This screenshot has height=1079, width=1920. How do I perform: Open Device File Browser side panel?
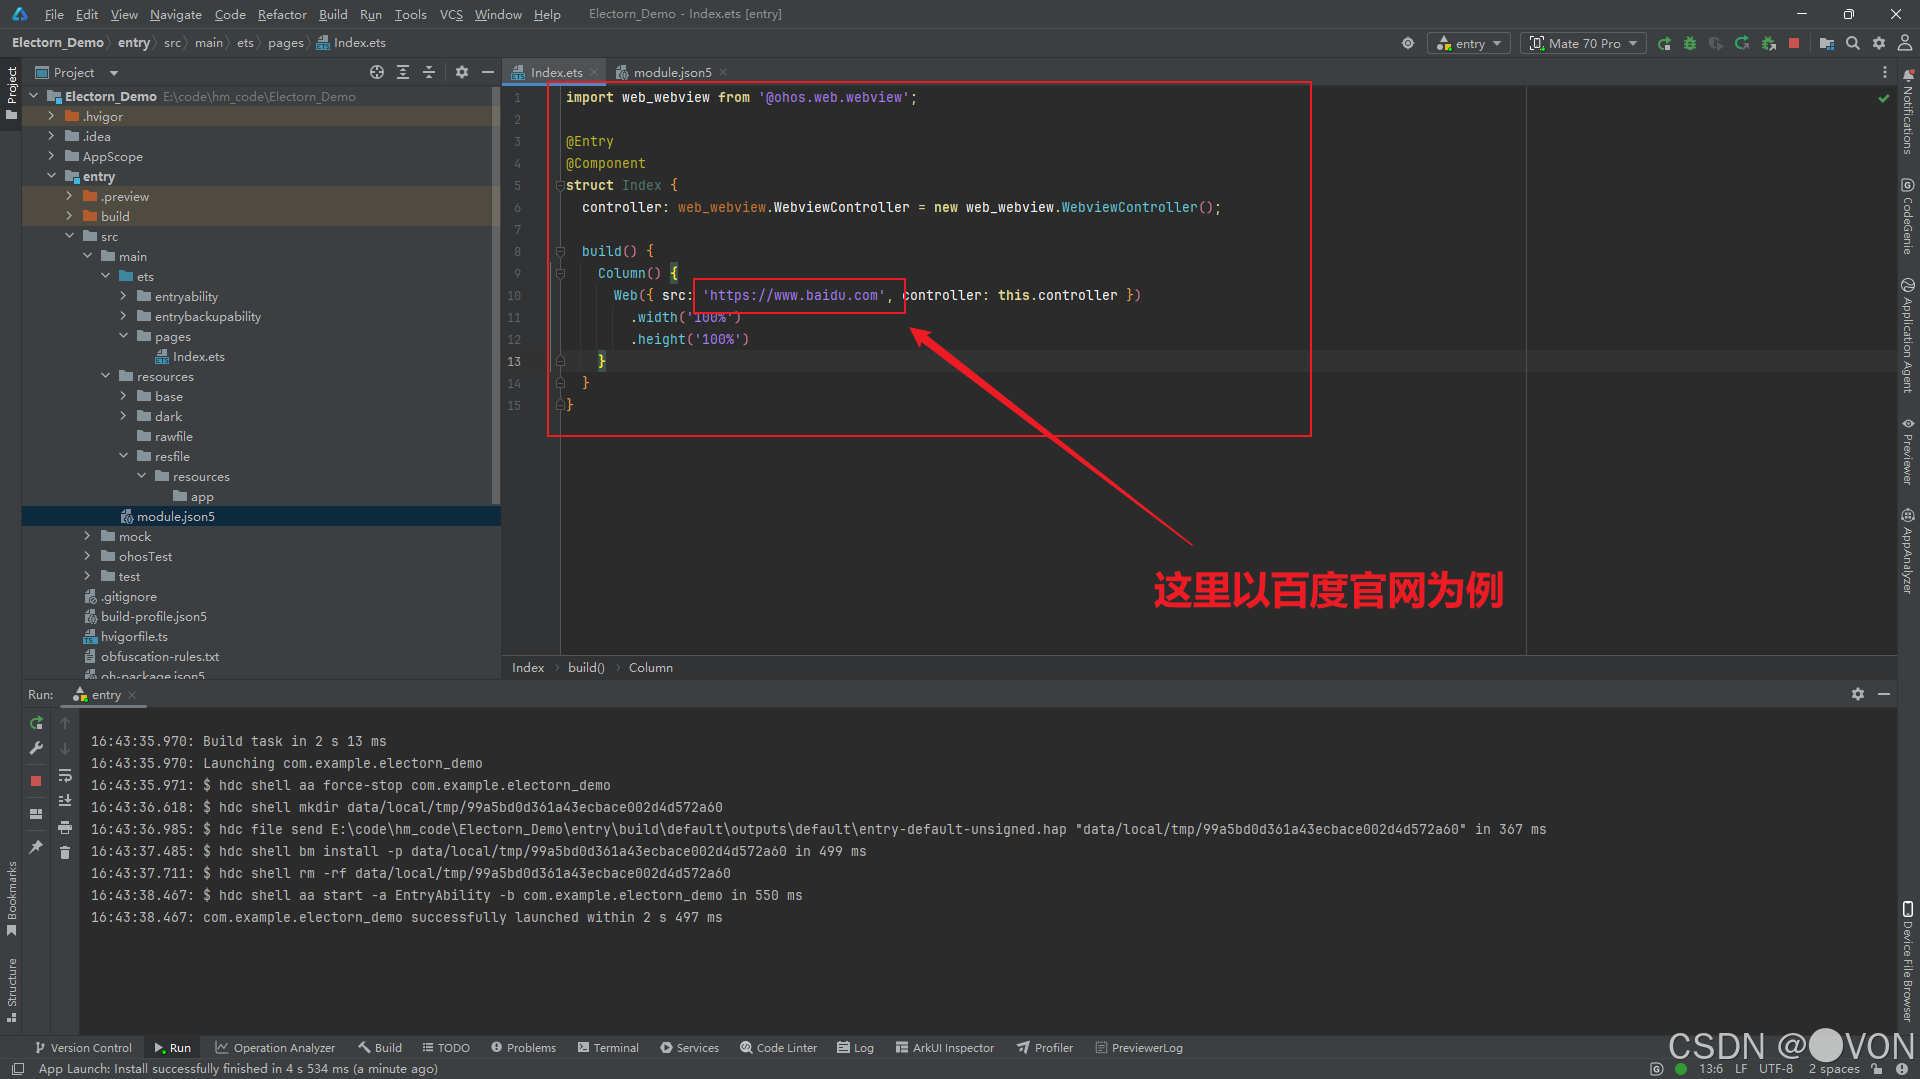[x=1908, y=960]
